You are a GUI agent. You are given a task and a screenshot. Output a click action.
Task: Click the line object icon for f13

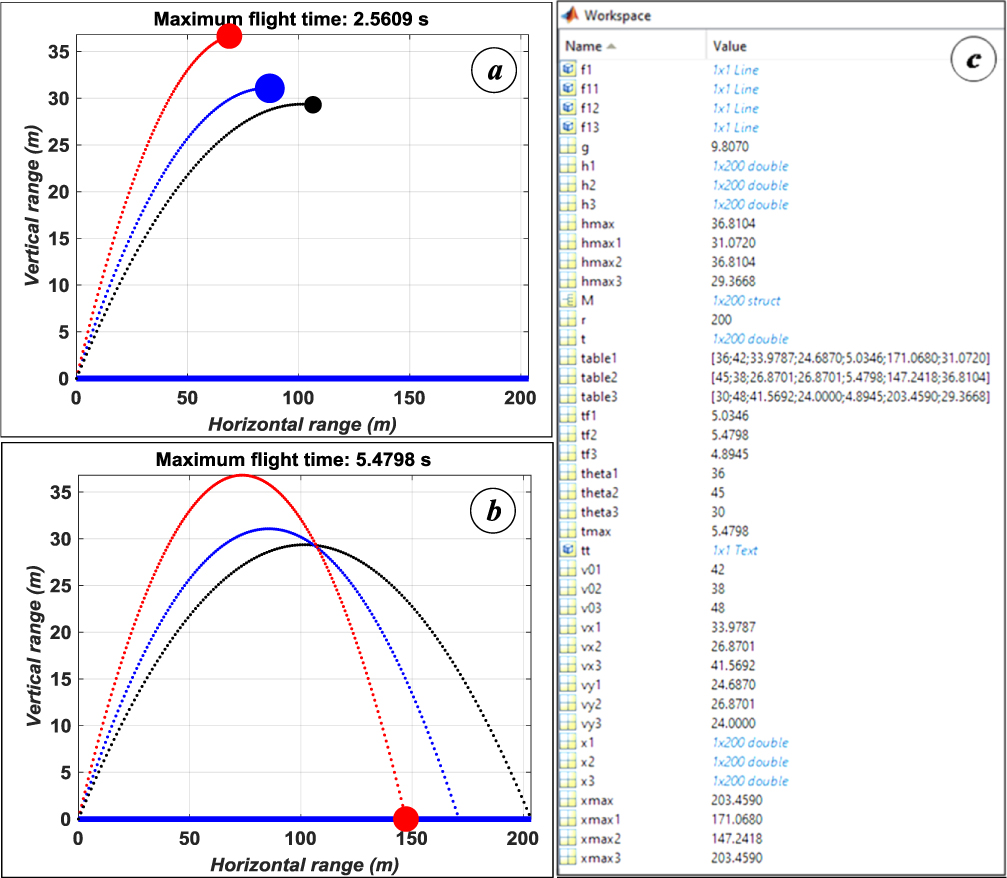click(568, 127)
